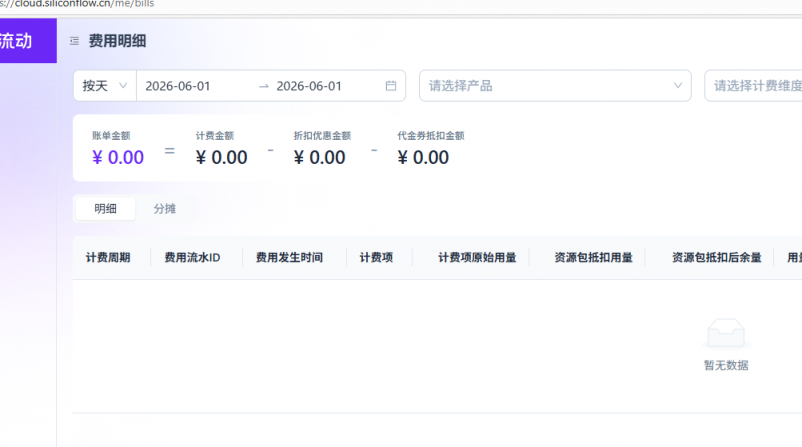Open the 请选择计费维度 billing dimension dropdown
This screenshot has width=802, height=447.
(x=753, y=86)
